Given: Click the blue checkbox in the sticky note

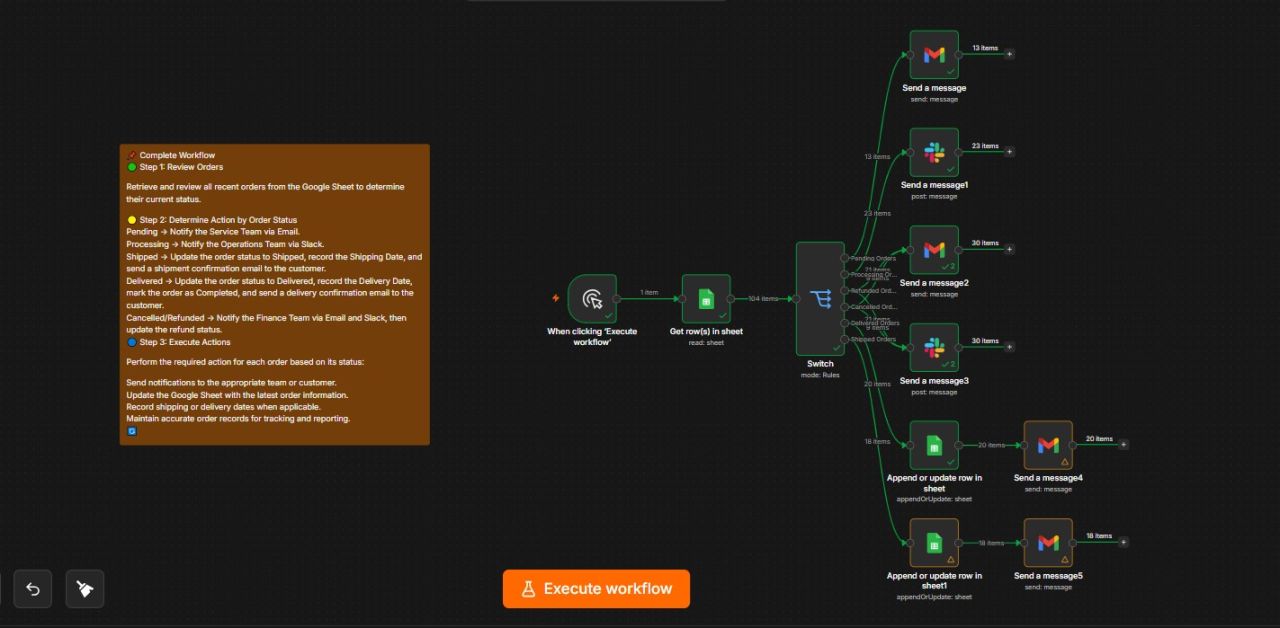Looking at the screenshot, I should [x=131, y=431].
